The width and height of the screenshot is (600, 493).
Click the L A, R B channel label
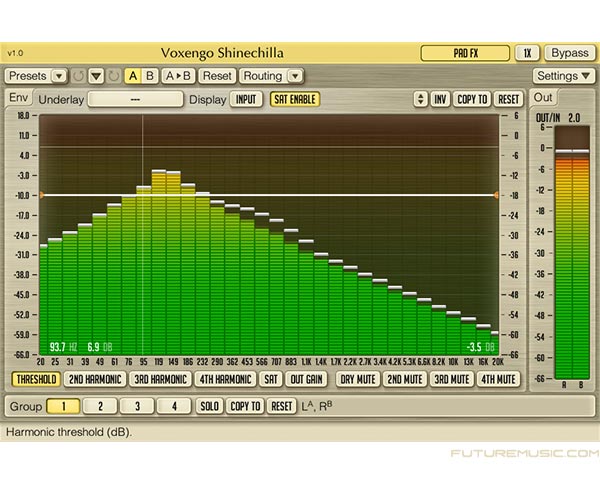click(317, 406)
